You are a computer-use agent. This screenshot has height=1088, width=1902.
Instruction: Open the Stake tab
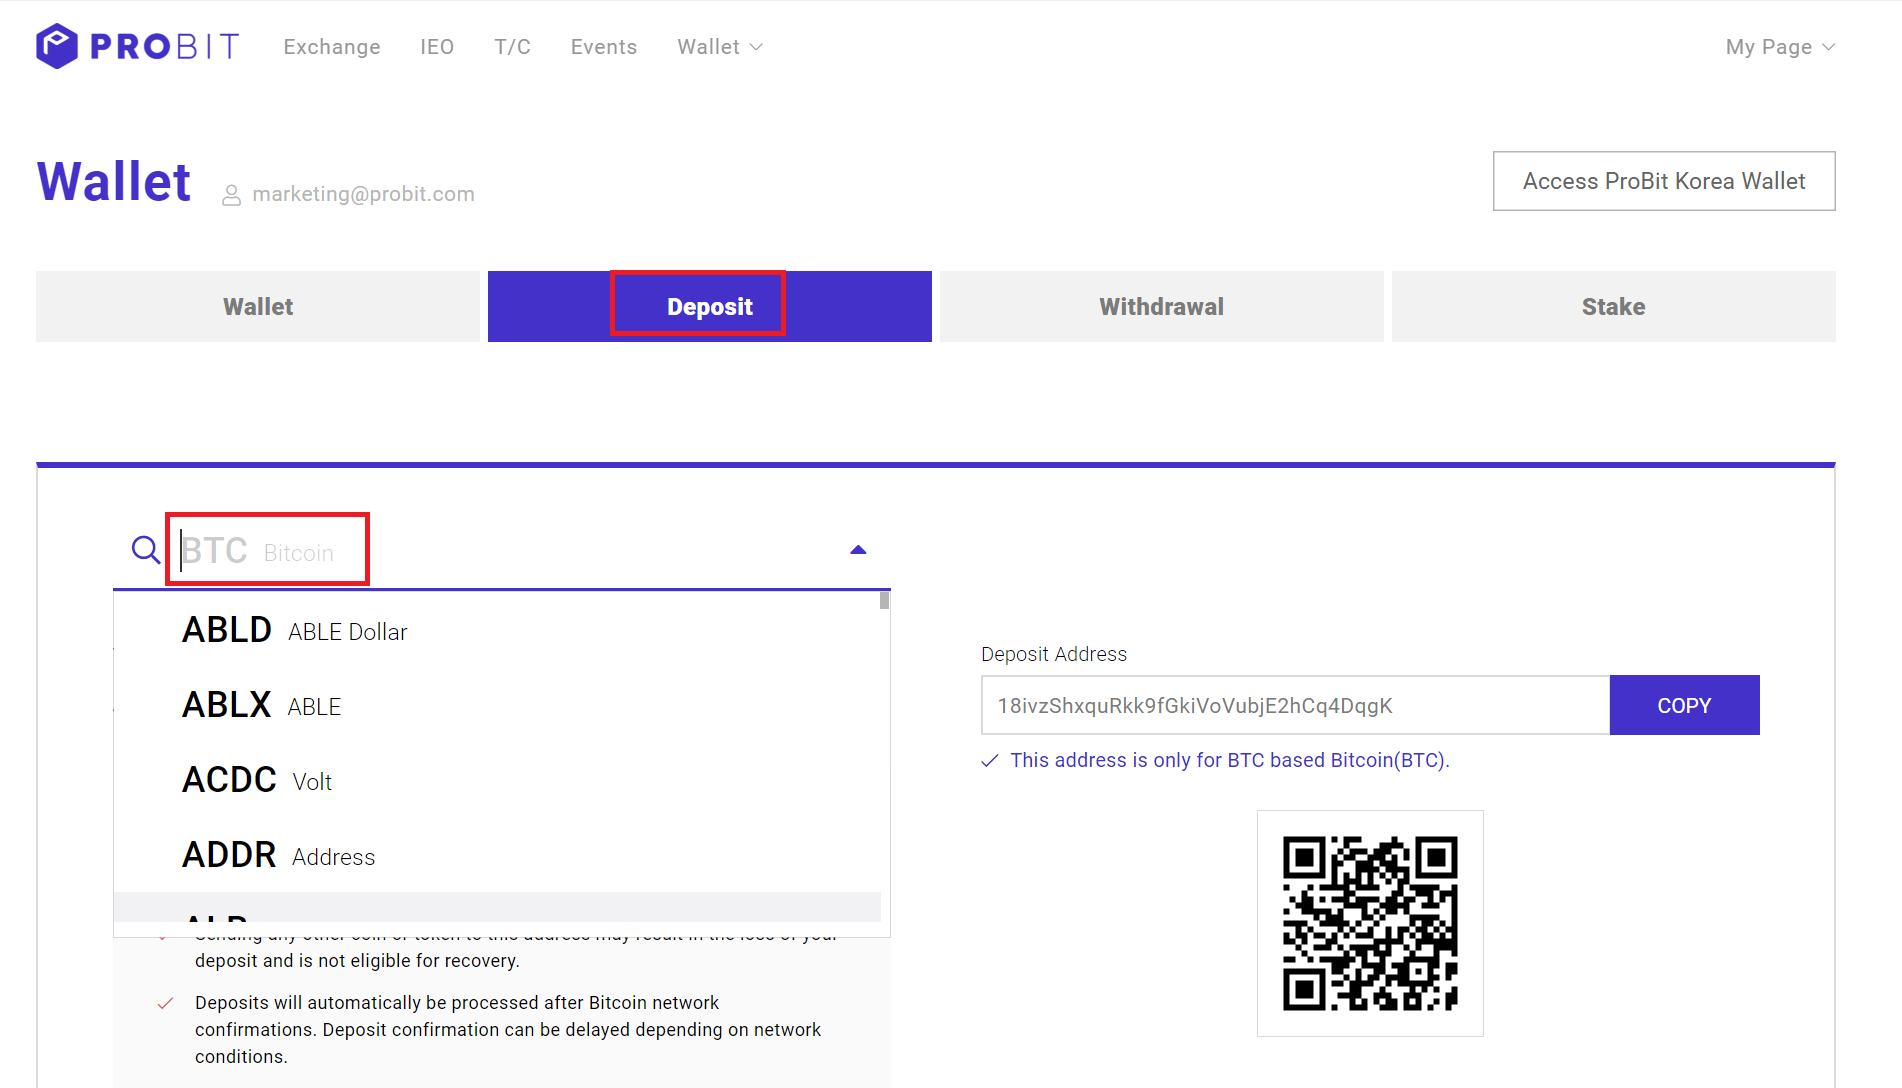[1614, 306]
